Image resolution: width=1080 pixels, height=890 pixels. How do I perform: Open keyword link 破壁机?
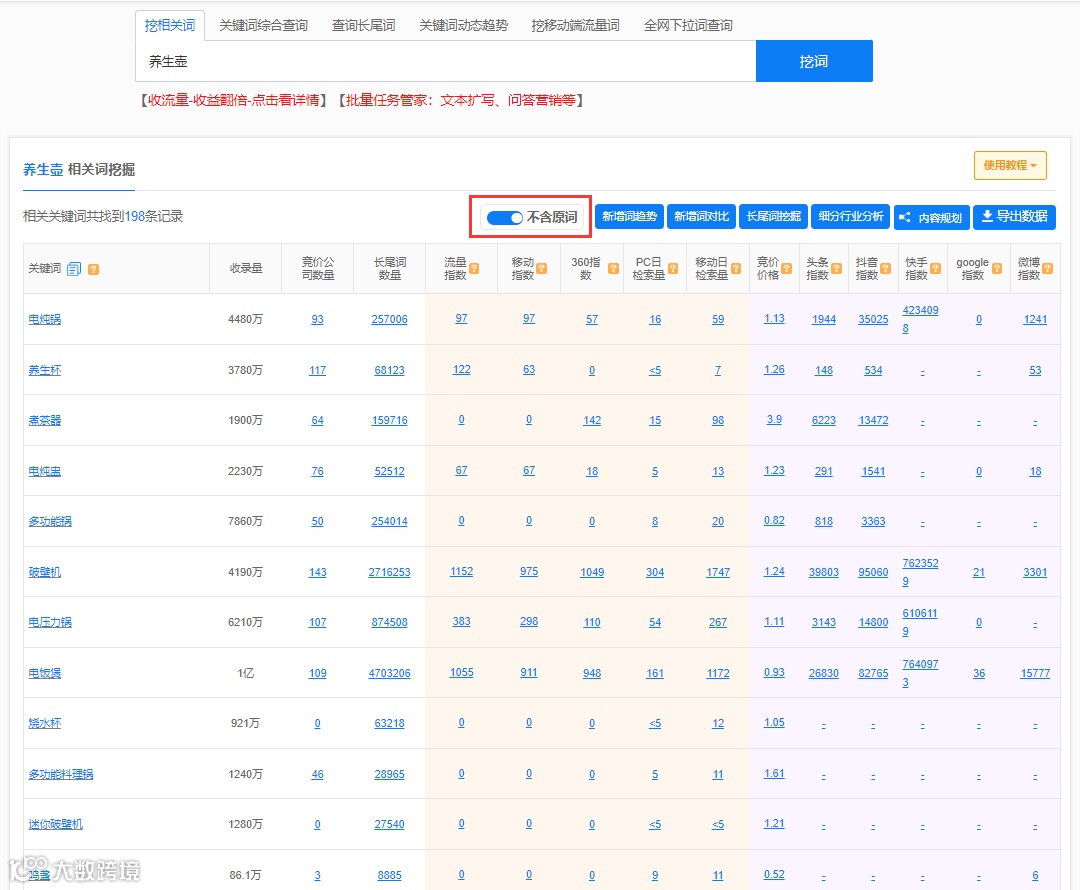click(45, 572)
